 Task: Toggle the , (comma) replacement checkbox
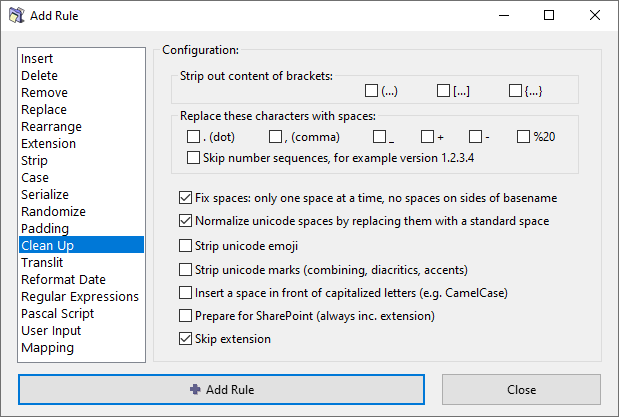coord(276,137)
